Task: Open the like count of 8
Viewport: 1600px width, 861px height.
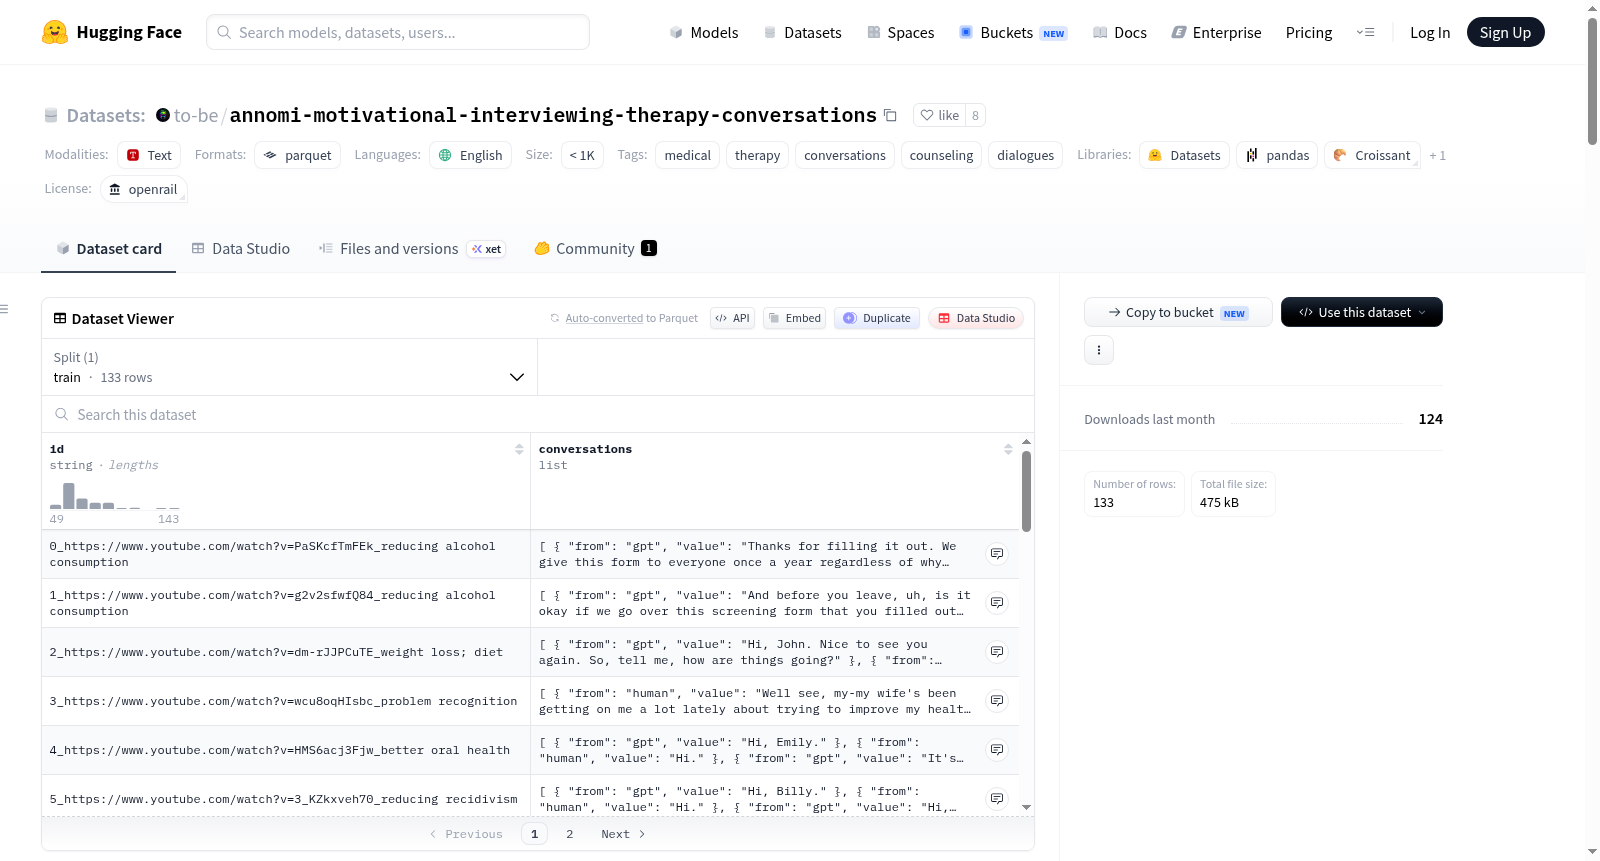Action: (975, 115)
